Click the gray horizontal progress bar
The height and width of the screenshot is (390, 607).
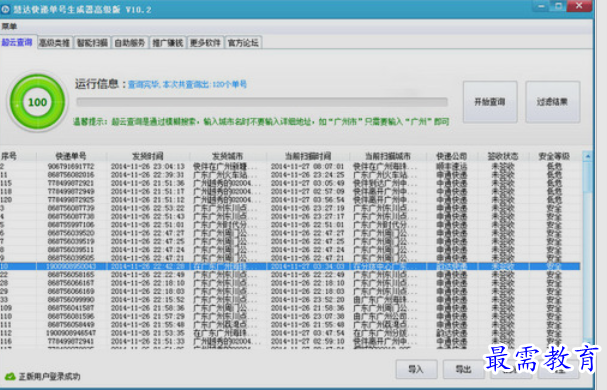tap(262, 102)
